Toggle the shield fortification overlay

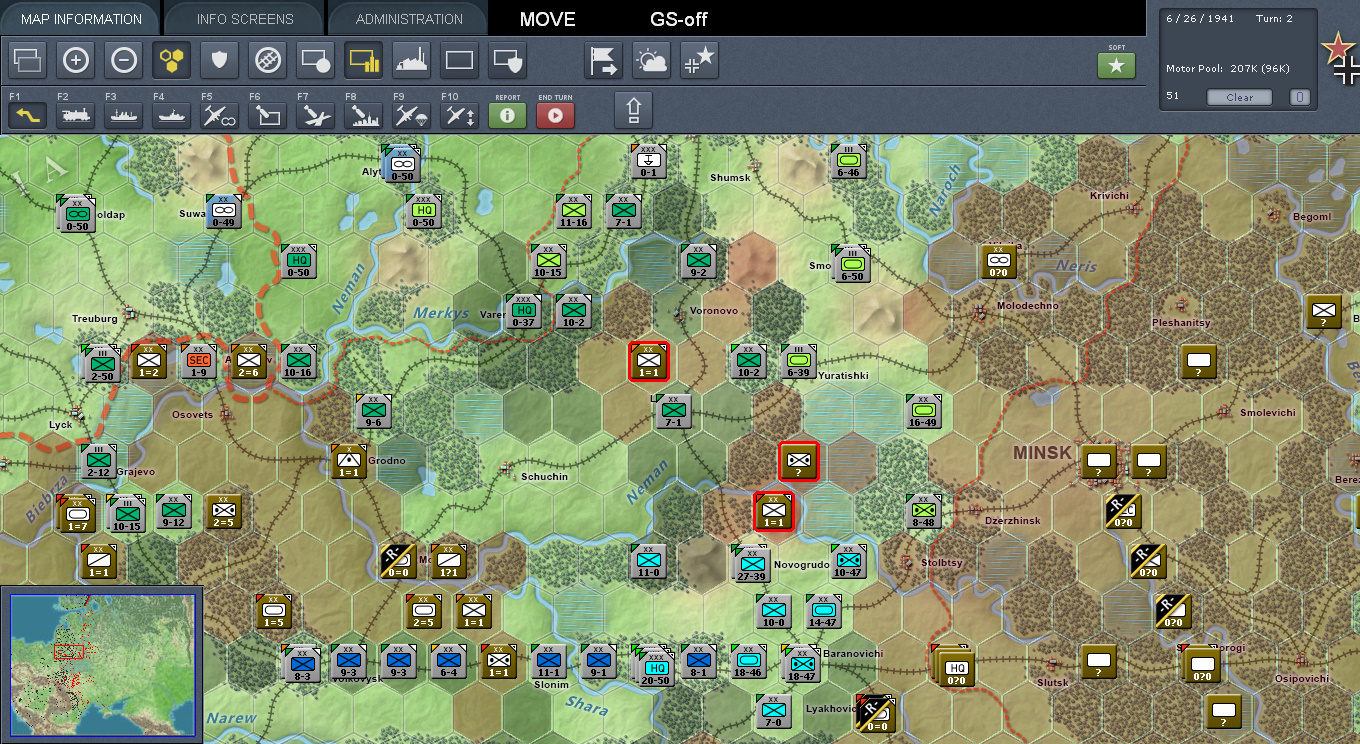click(219, 61)
